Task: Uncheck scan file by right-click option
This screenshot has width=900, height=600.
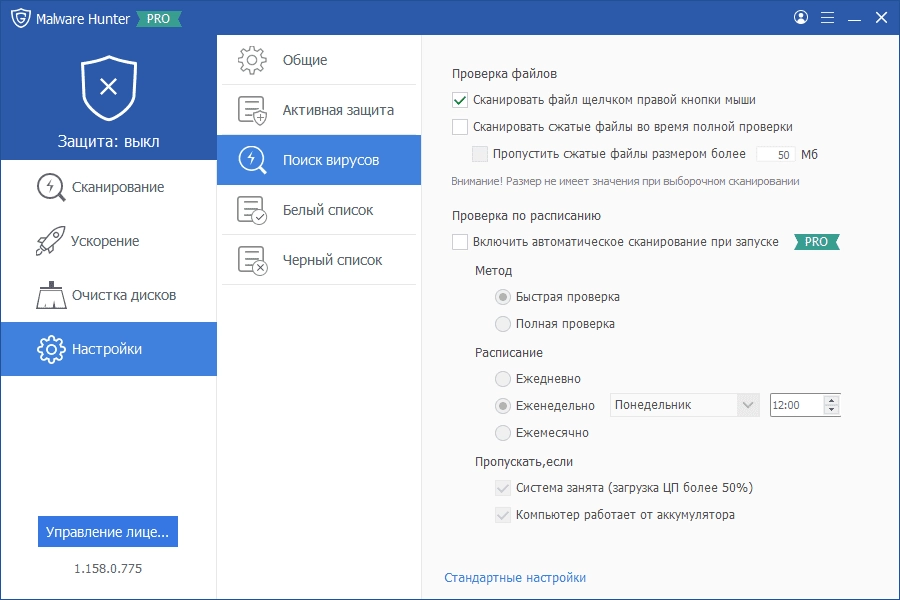Action: (x=460, y=100)
